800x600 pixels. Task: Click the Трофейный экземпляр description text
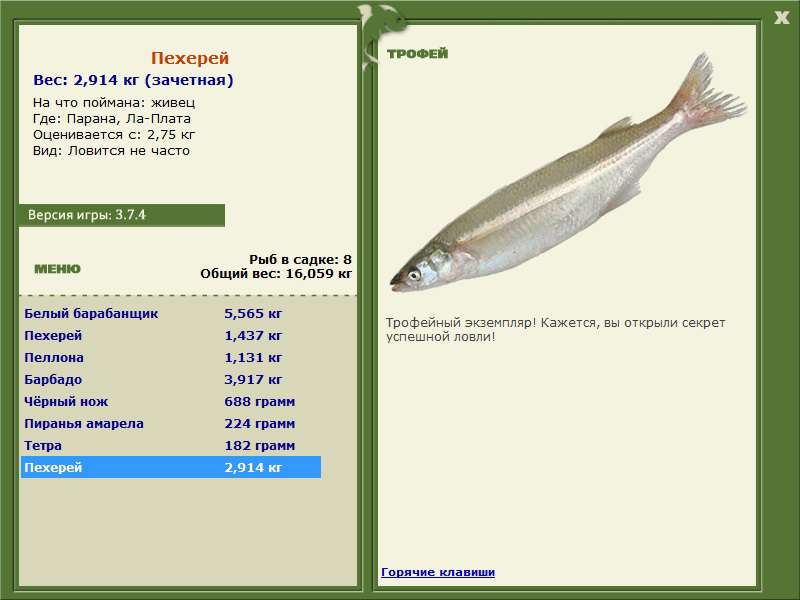click(x=555, y=330)
